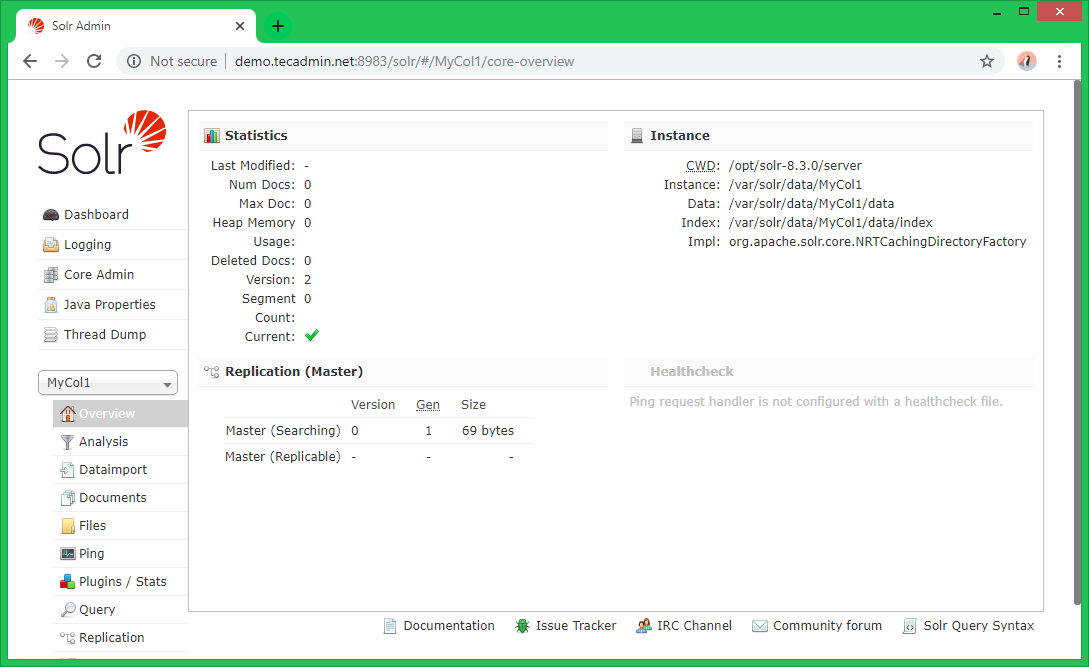Click the Documents icon
The image size is (1089, 667).
pyautogui.click(x=67, y=497)
